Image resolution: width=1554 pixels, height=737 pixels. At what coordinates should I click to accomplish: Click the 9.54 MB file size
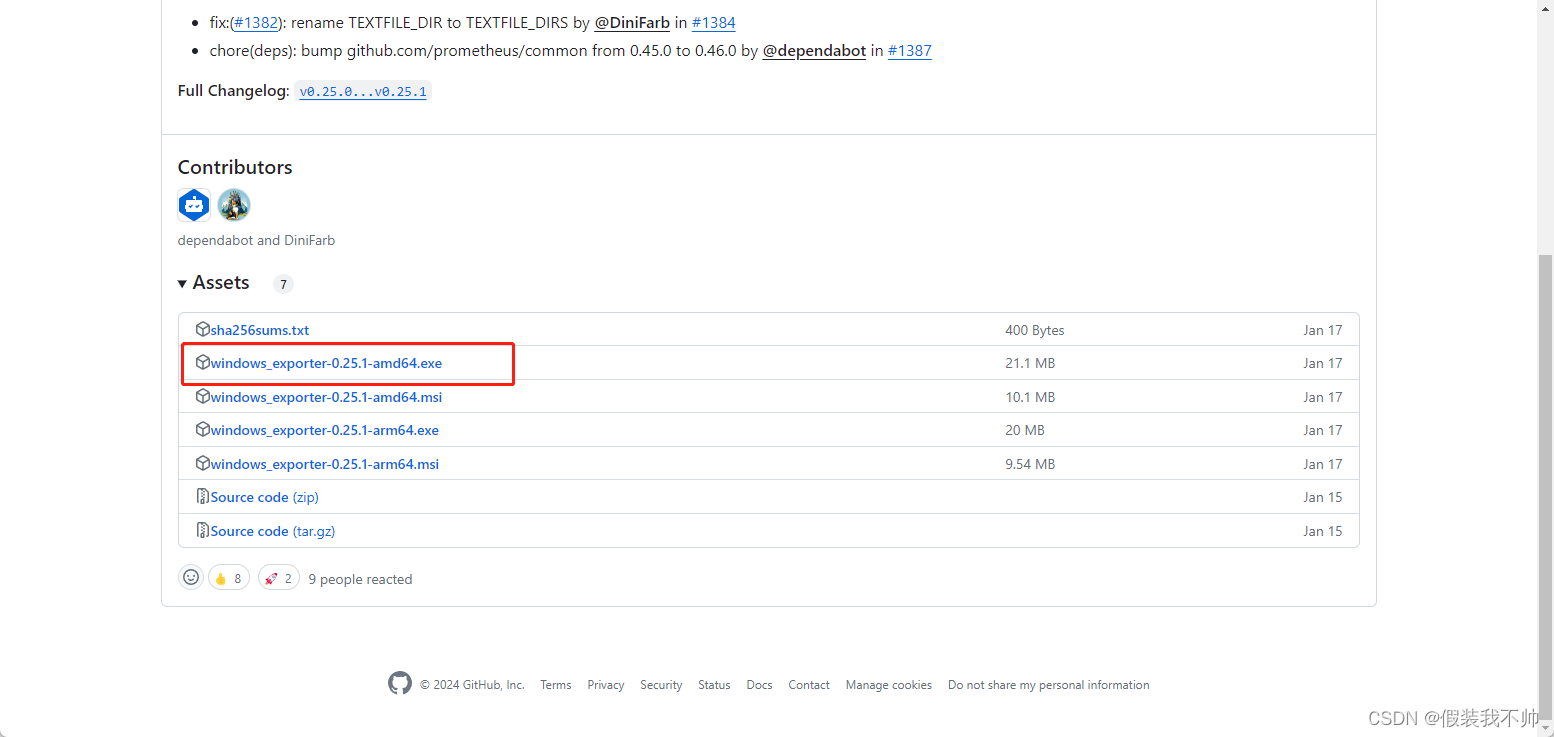1030,464
